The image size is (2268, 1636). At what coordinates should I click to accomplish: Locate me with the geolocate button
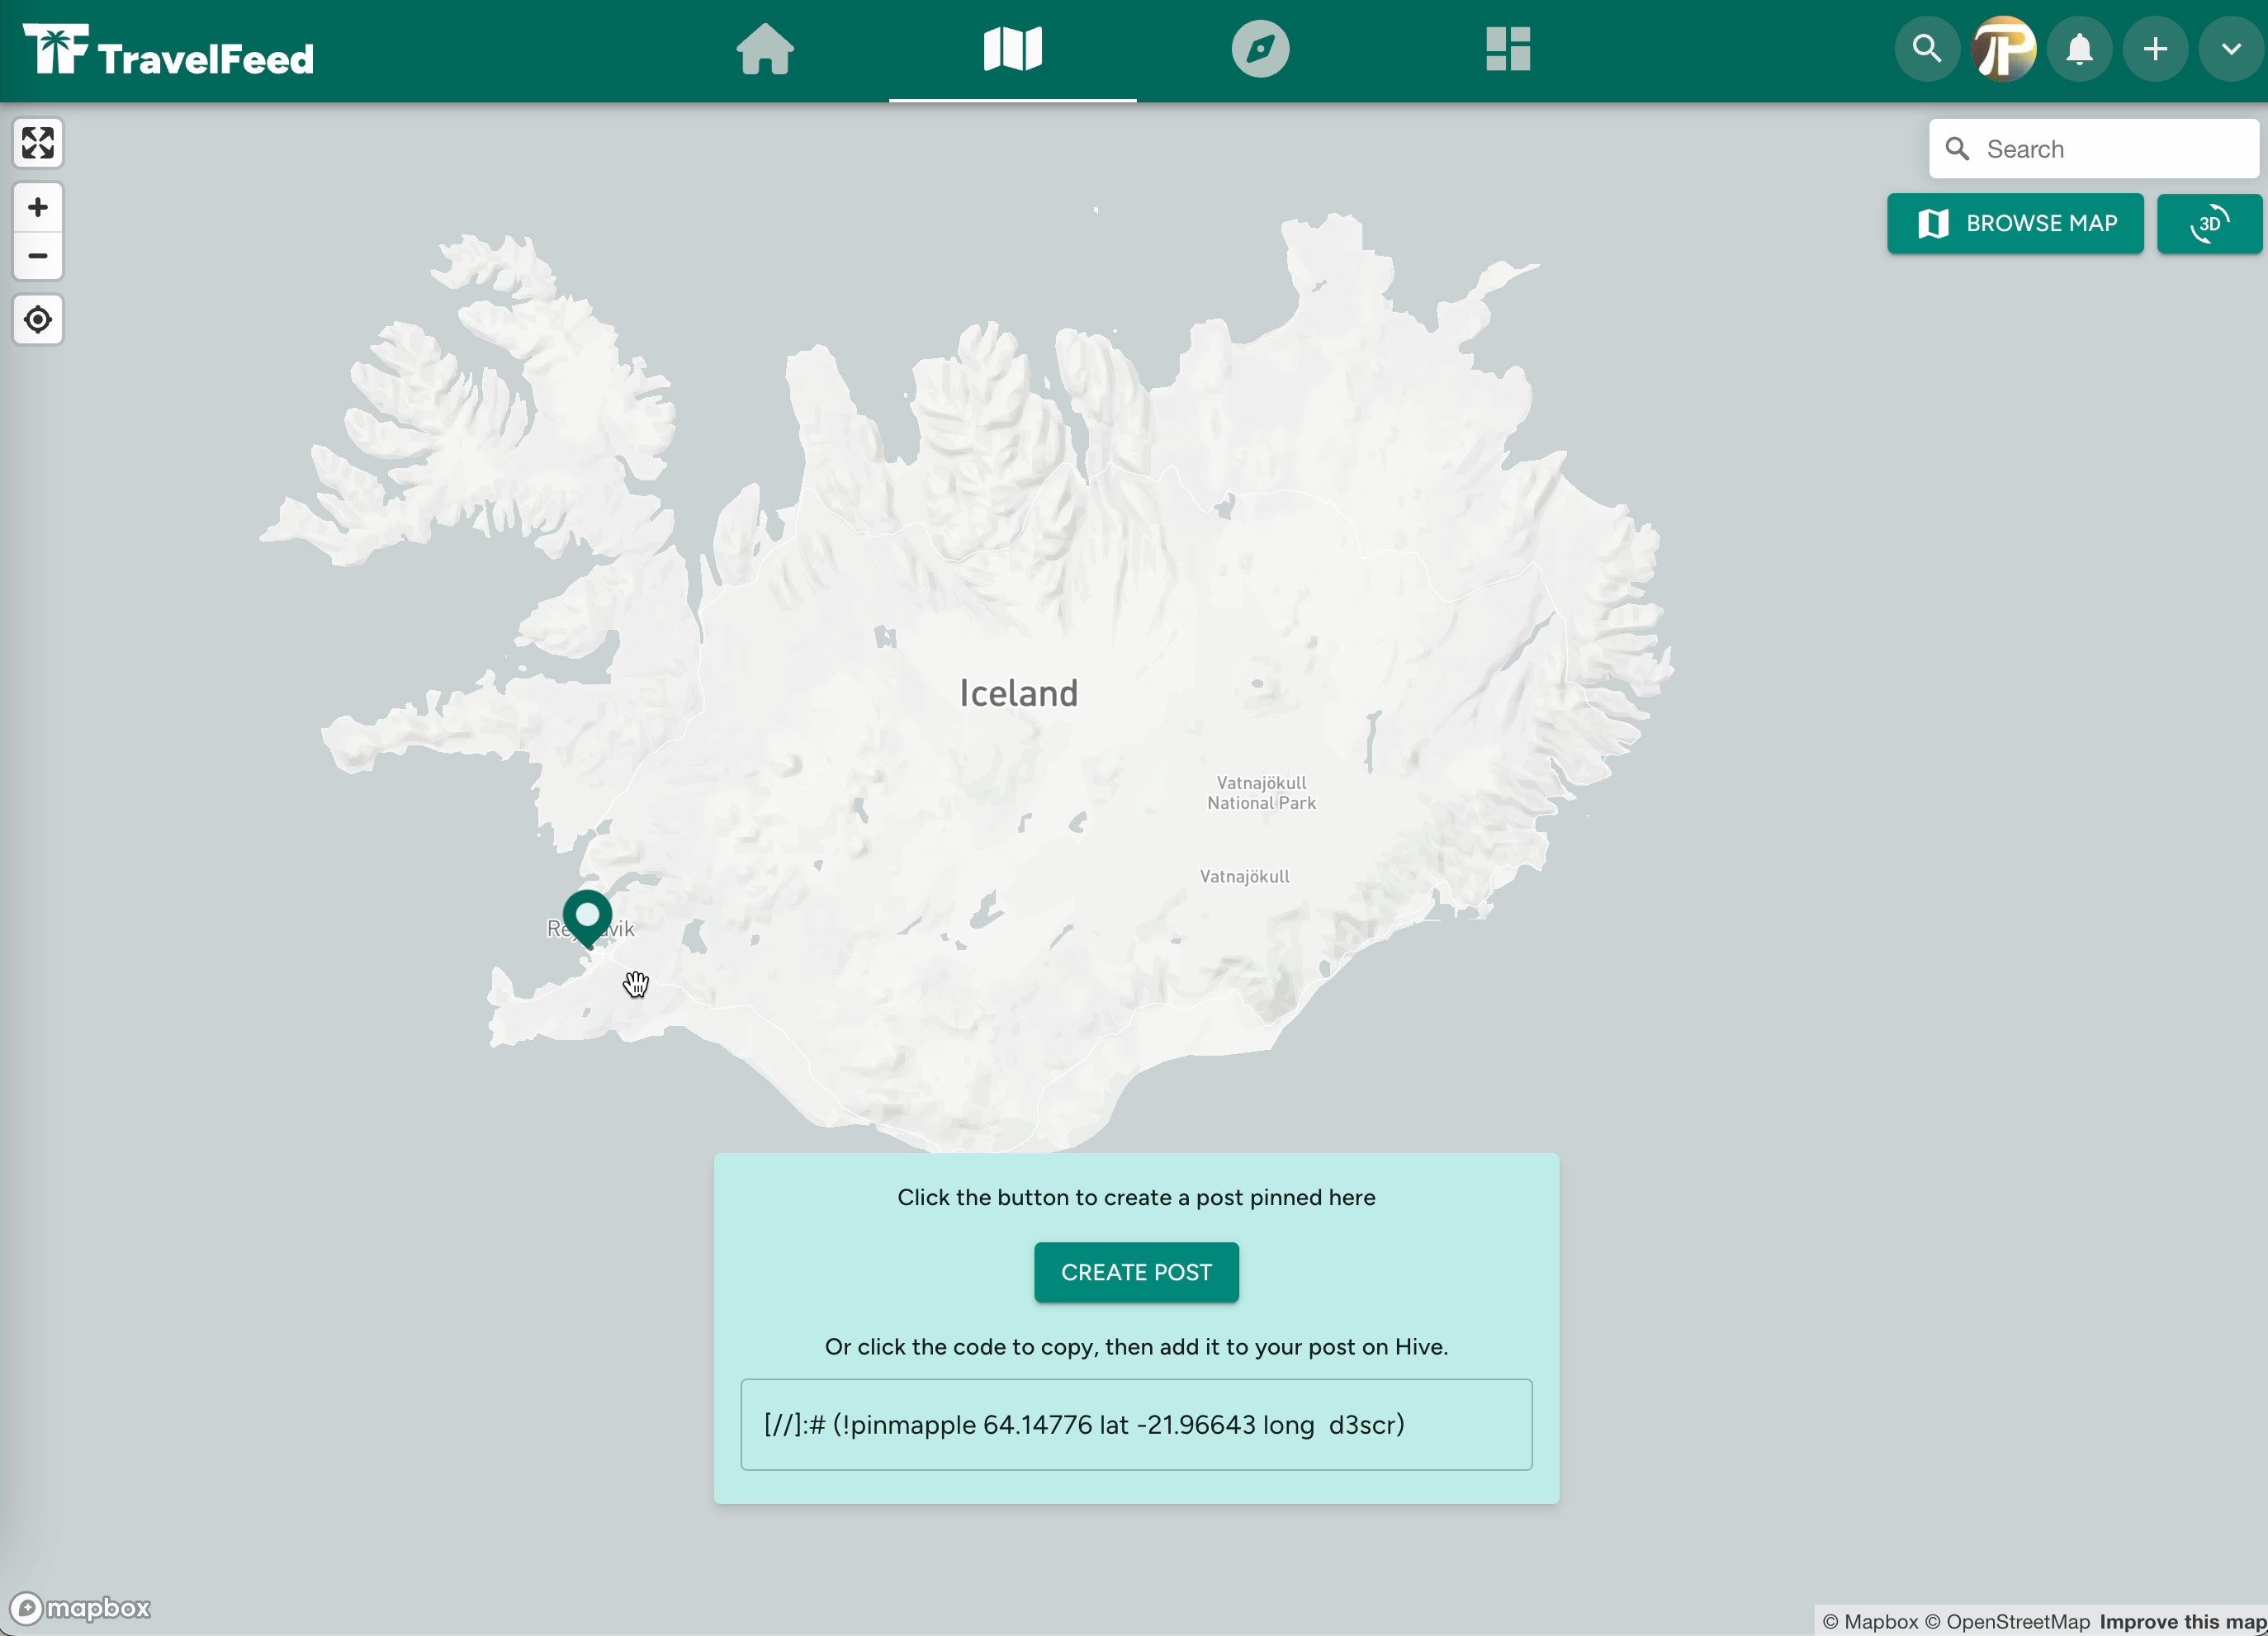point(38,320)
